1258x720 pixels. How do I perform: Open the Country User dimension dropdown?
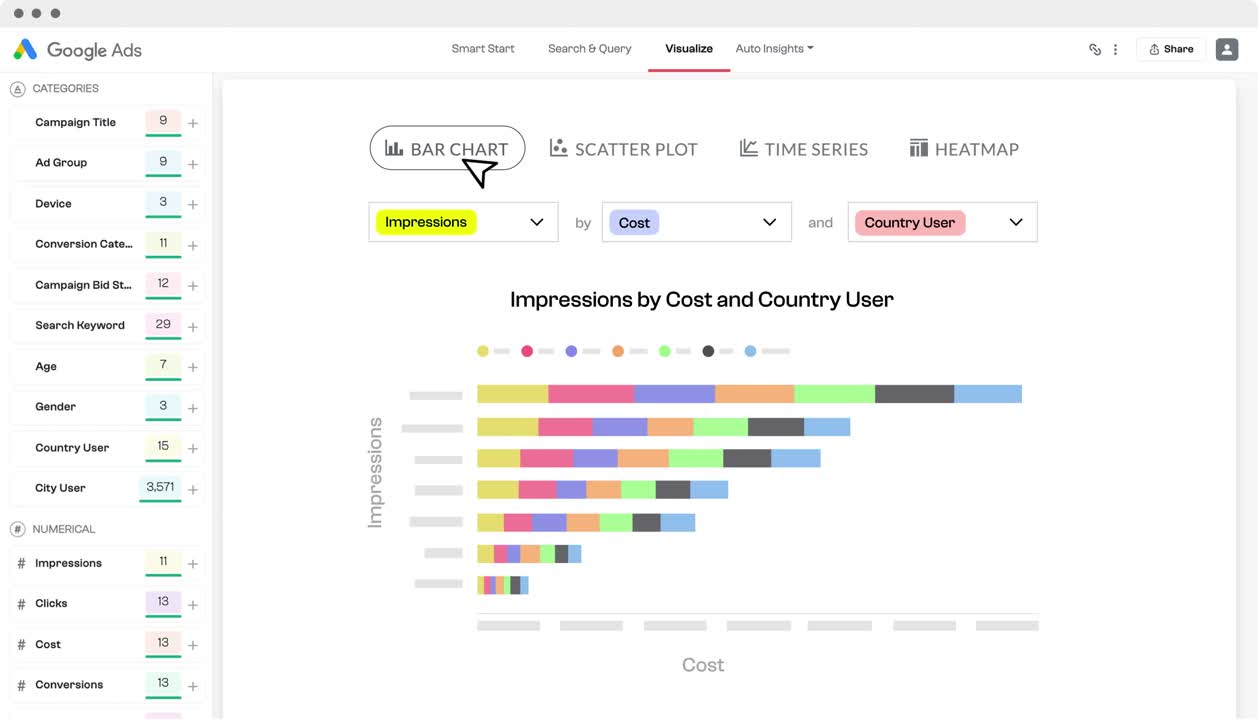[x=1016, y=221]
